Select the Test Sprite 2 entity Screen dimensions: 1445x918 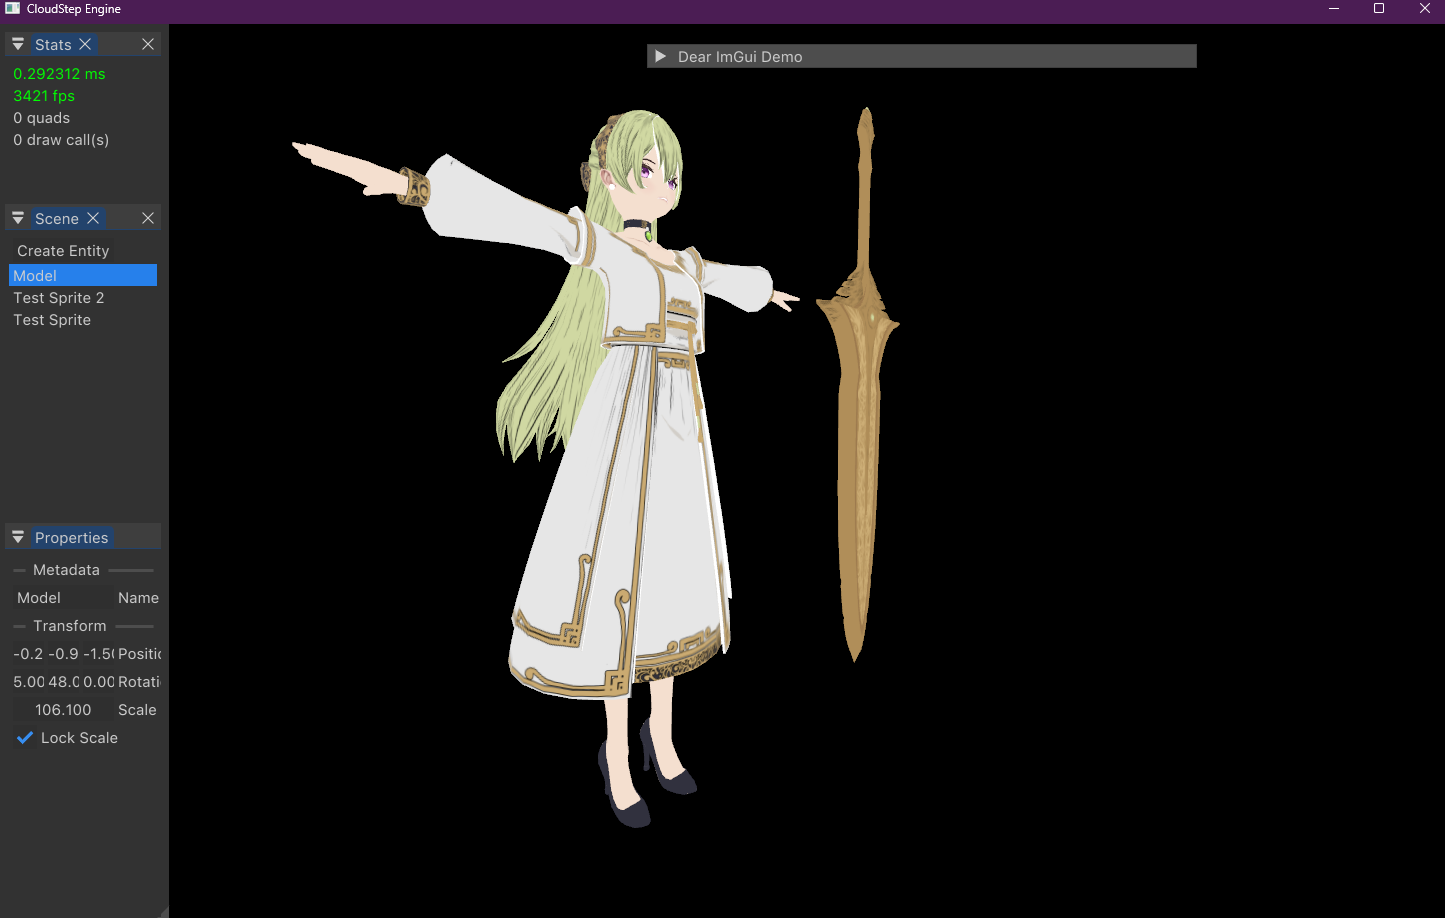pyautogui.click(x=59, y=298)
